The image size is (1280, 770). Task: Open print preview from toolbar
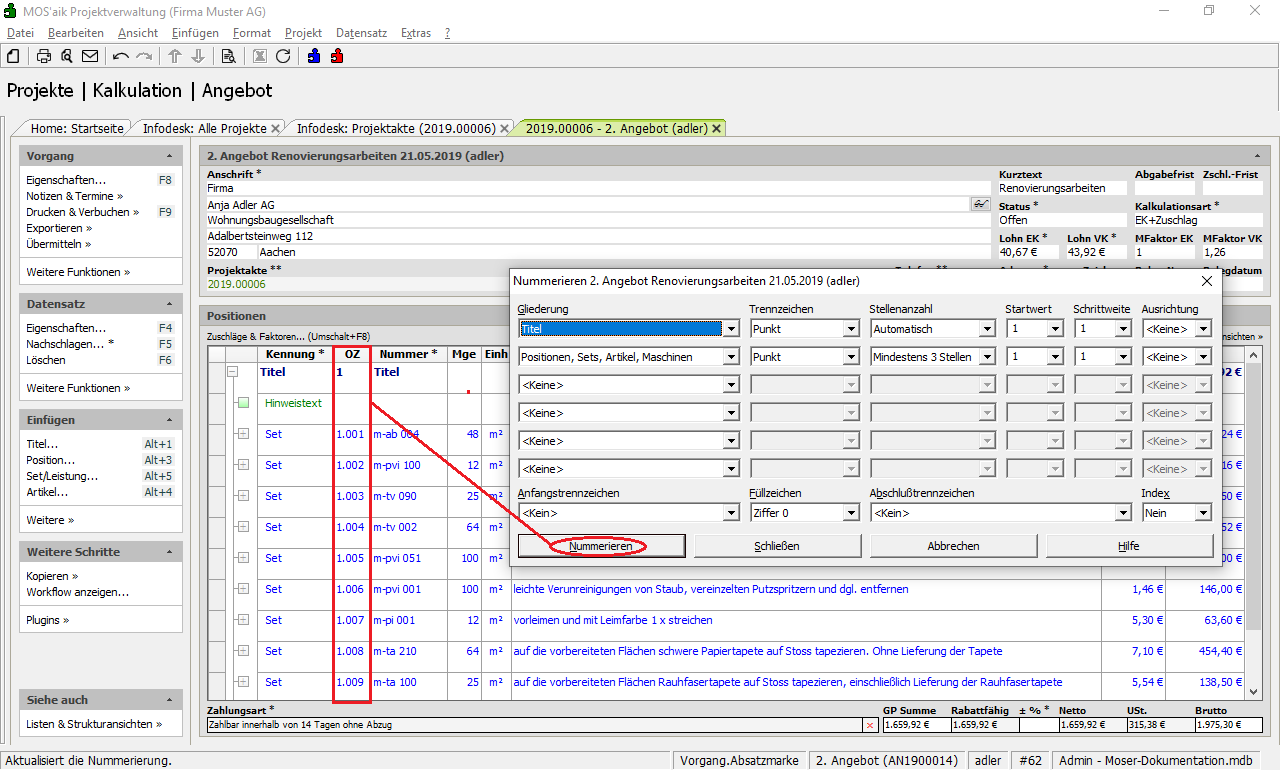pyautogui.click(x=67, y=56)
